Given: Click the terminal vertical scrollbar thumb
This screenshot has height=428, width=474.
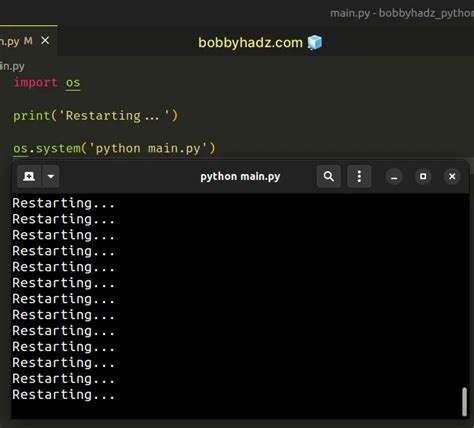Looking at the screenshot, I should (464, 401).
